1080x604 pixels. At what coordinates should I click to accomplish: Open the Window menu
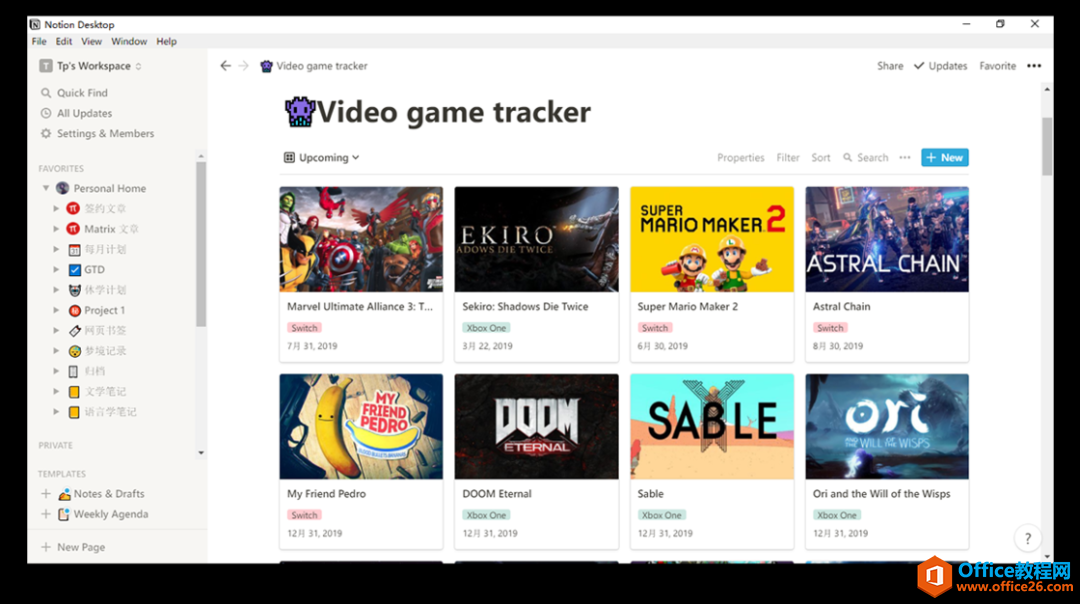pyautogui.click(x=129, y=41)
